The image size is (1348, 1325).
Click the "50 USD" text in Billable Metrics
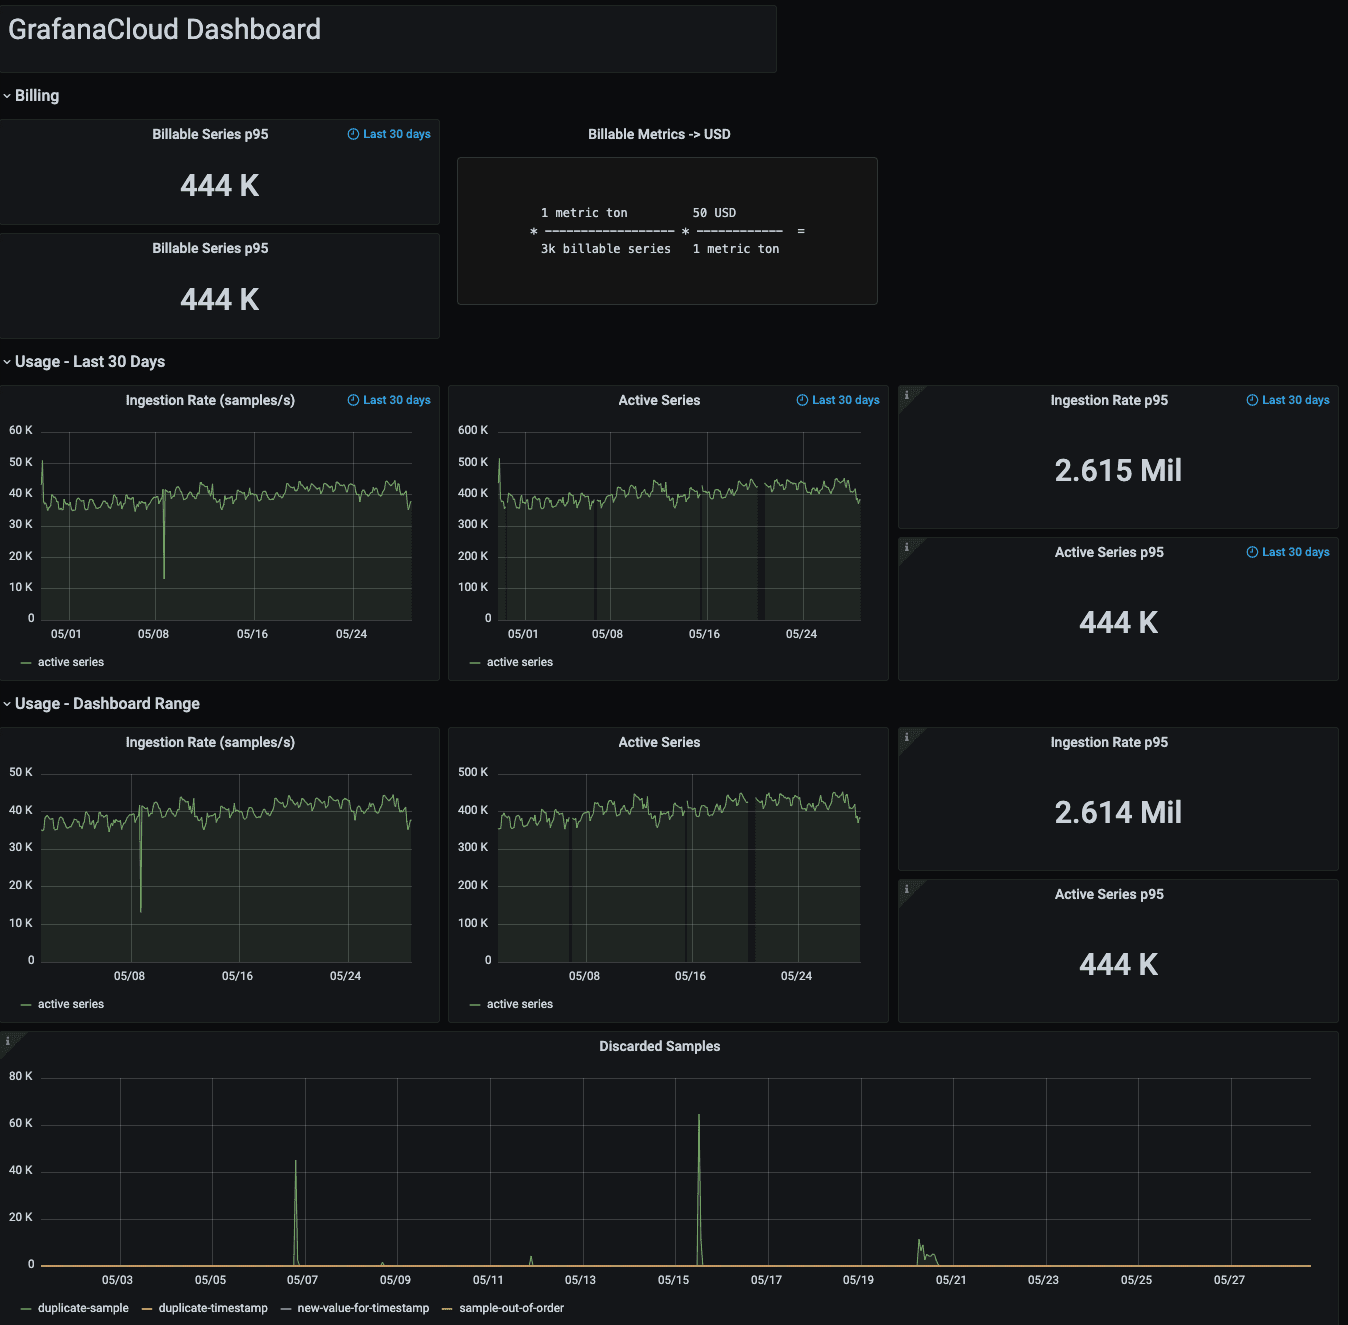tap(714, 213)
